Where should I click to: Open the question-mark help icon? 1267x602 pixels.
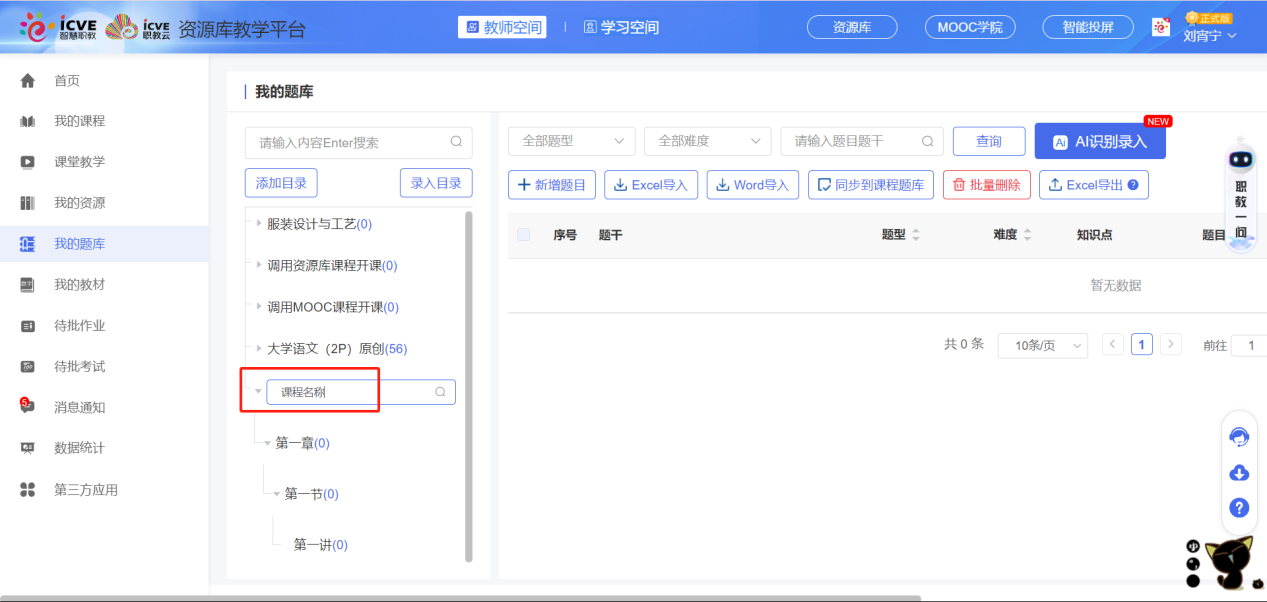(1238, 507)
